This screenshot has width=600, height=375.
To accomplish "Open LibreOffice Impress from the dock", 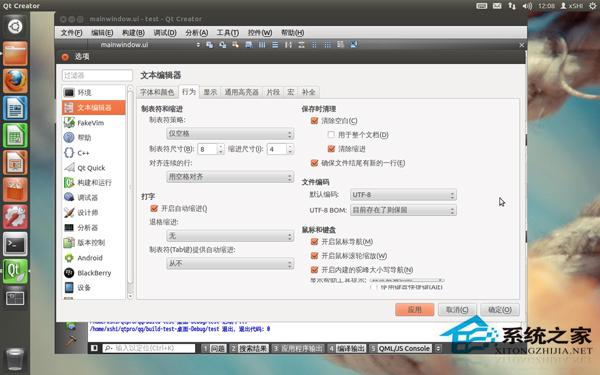I will point(15,163).
